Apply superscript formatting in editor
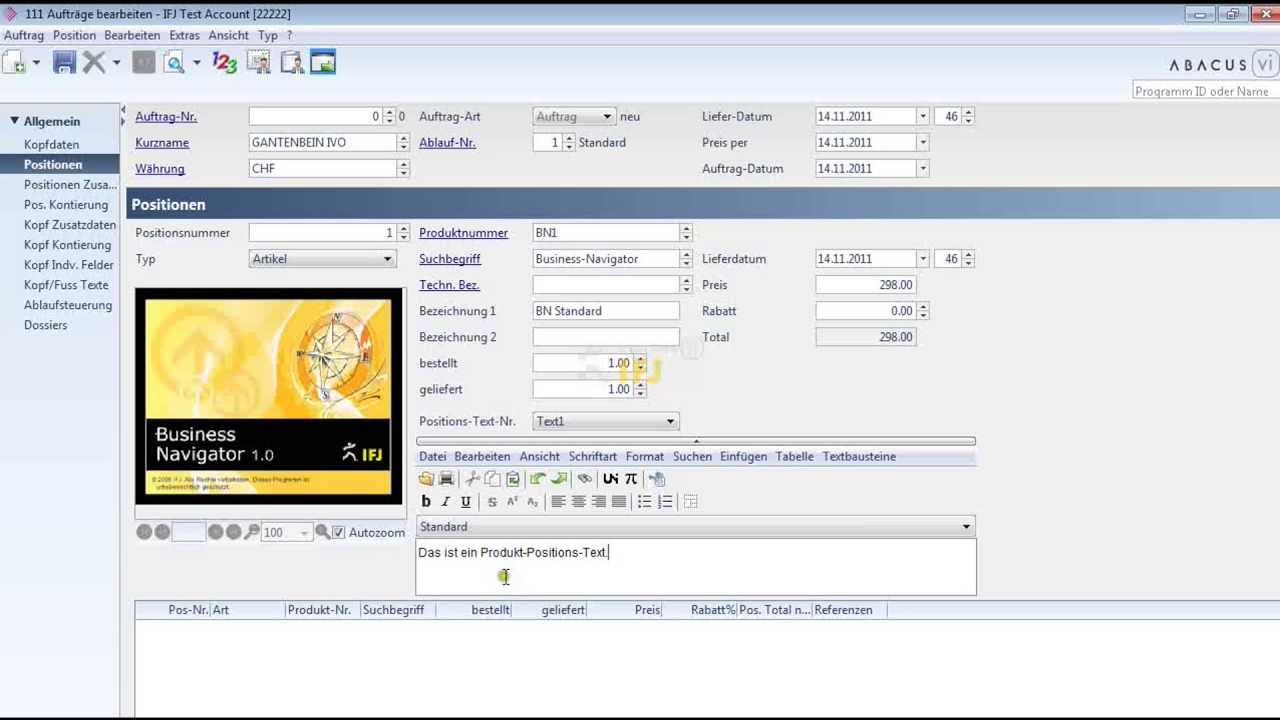Image resolution: width=1280 pixels, height=720 pixels. tap(512, 502)
